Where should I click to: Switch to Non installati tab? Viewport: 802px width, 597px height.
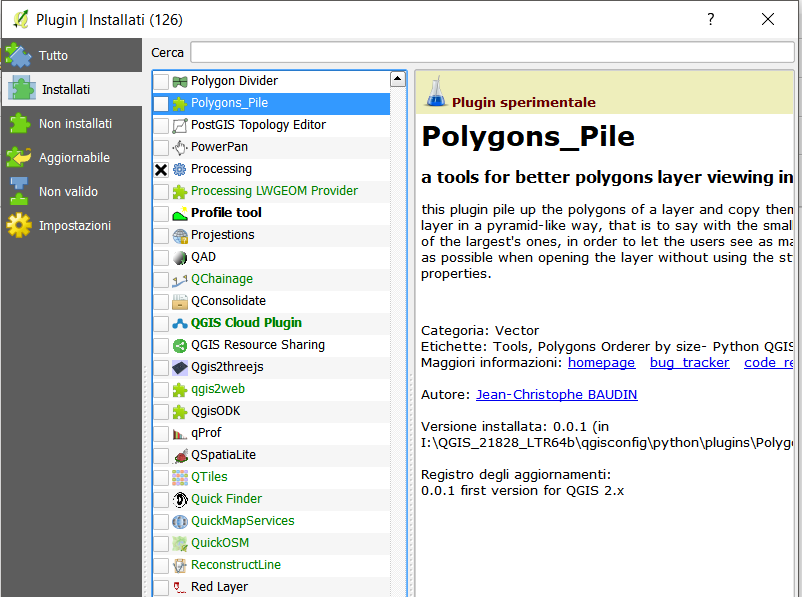[x=74, y=124]
